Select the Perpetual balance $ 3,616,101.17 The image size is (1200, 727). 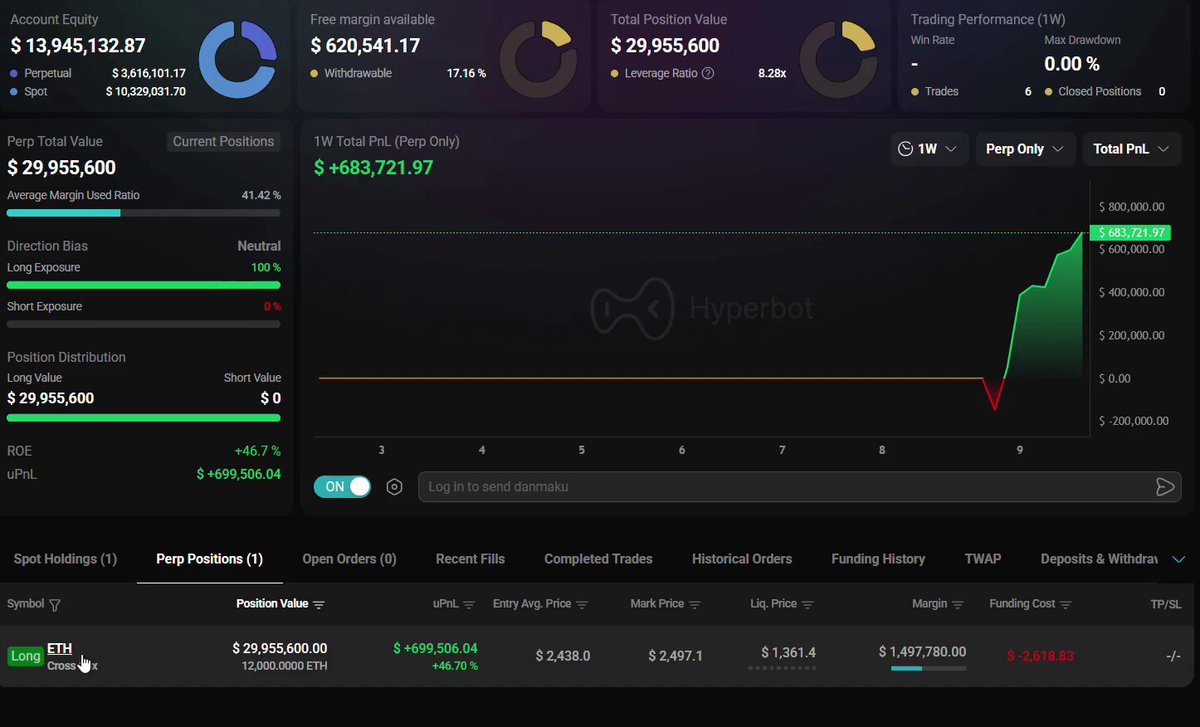coord(148,73)
